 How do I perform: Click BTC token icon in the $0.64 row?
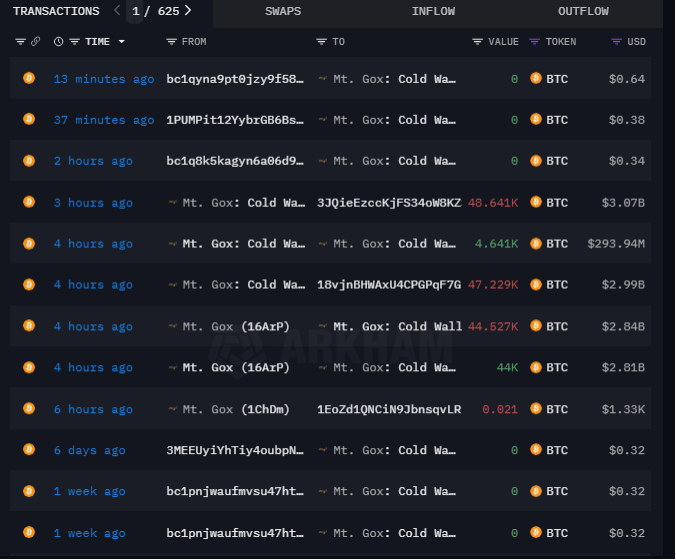(x=536, y=78)
